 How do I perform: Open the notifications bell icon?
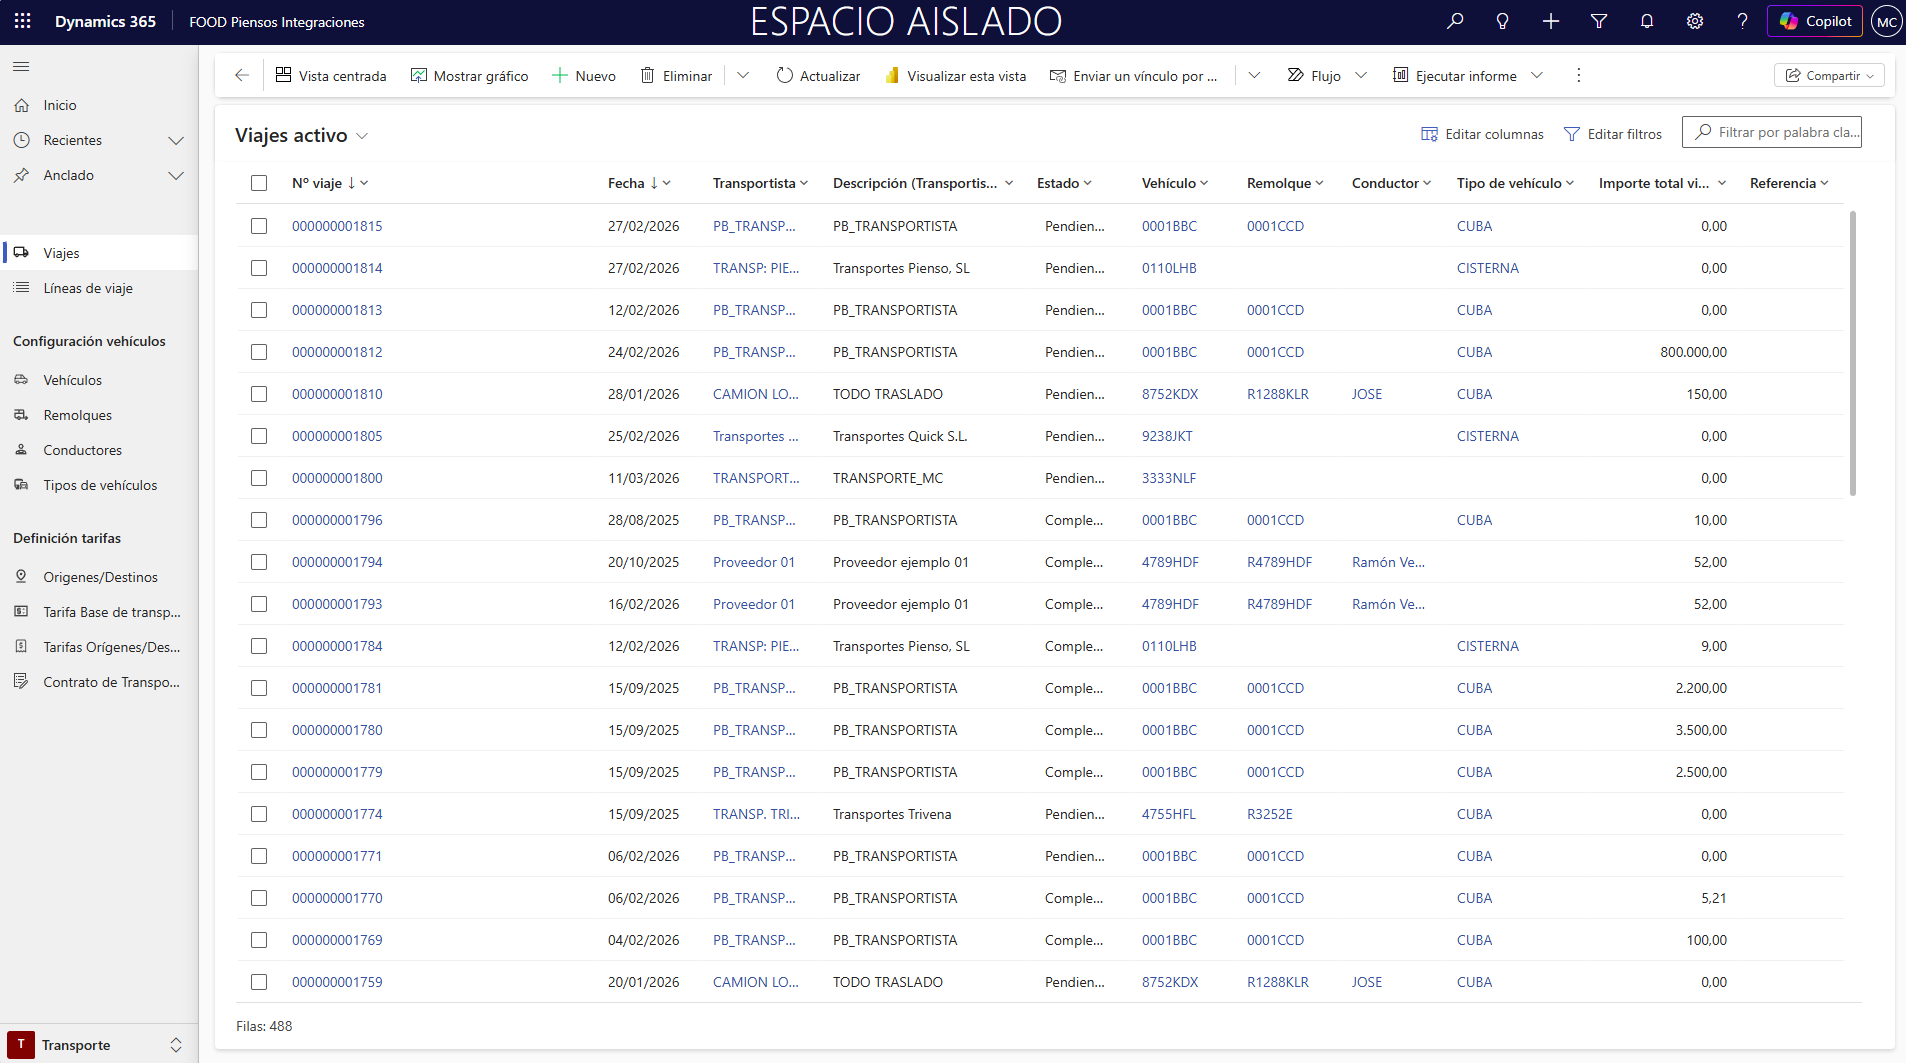[1647, 21]
